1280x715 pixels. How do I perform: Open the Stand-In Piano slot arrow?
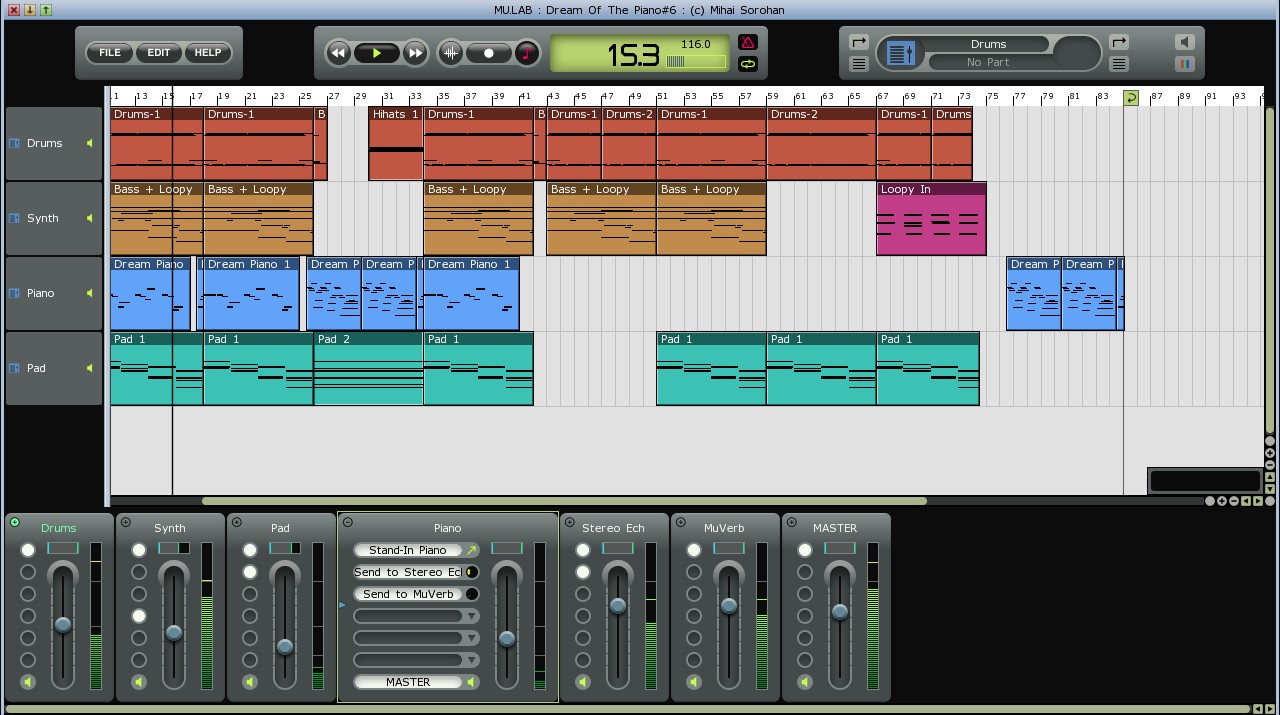point(472,550)
